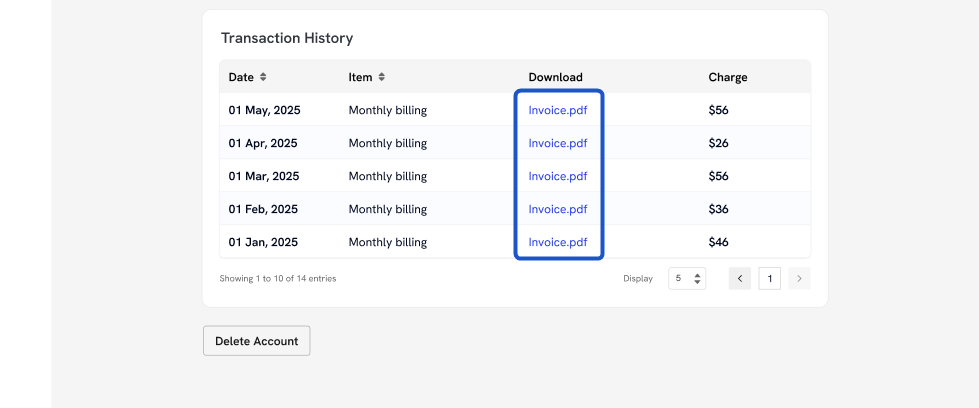
Task: Click the Transaction History heading
Action: coord(287,38)
